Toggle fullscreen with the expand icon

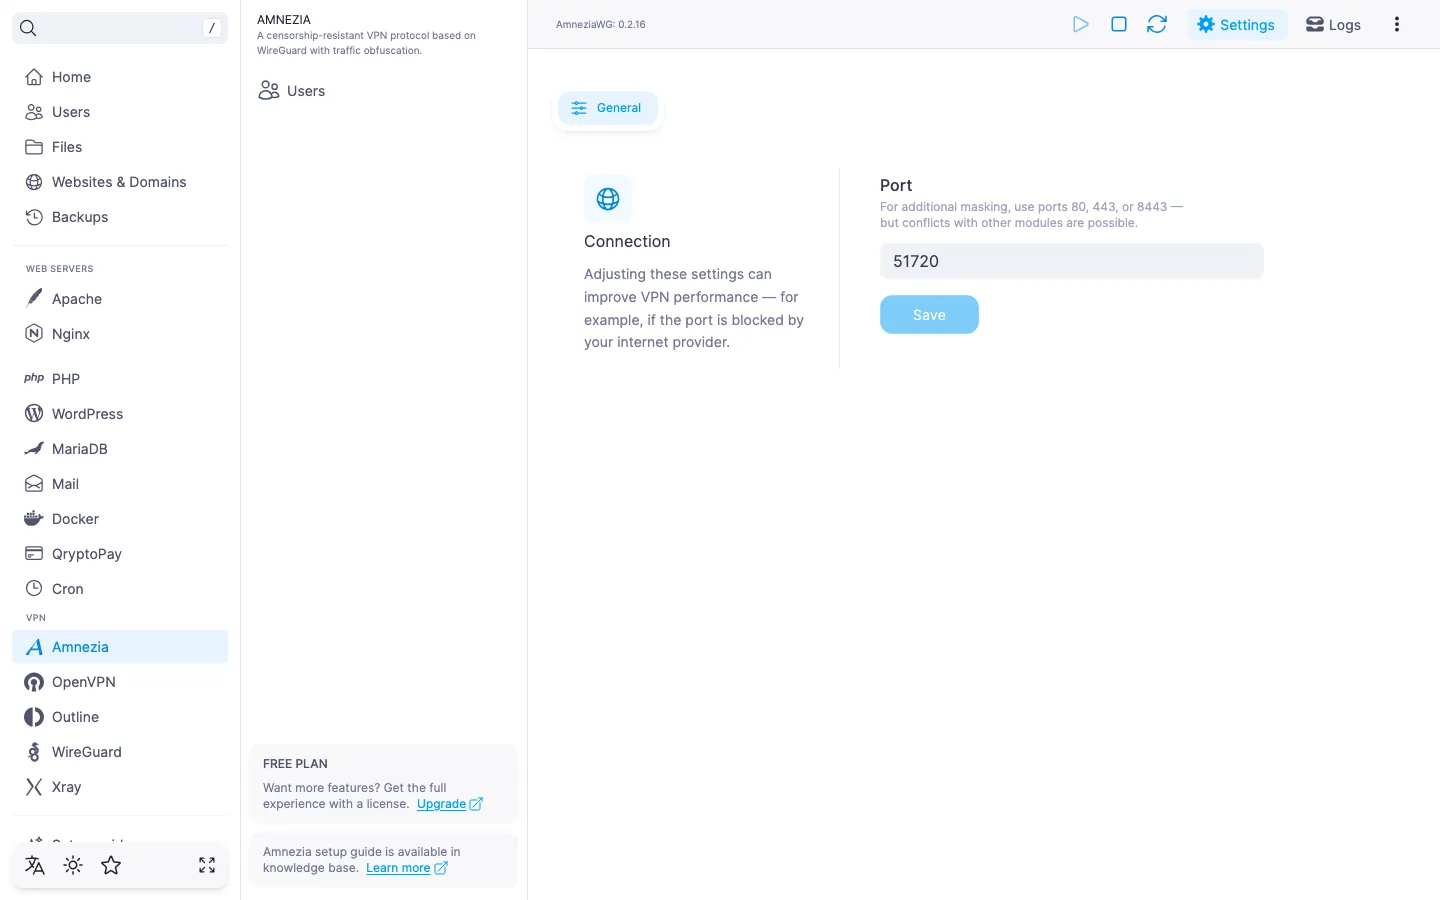point(207,865)
